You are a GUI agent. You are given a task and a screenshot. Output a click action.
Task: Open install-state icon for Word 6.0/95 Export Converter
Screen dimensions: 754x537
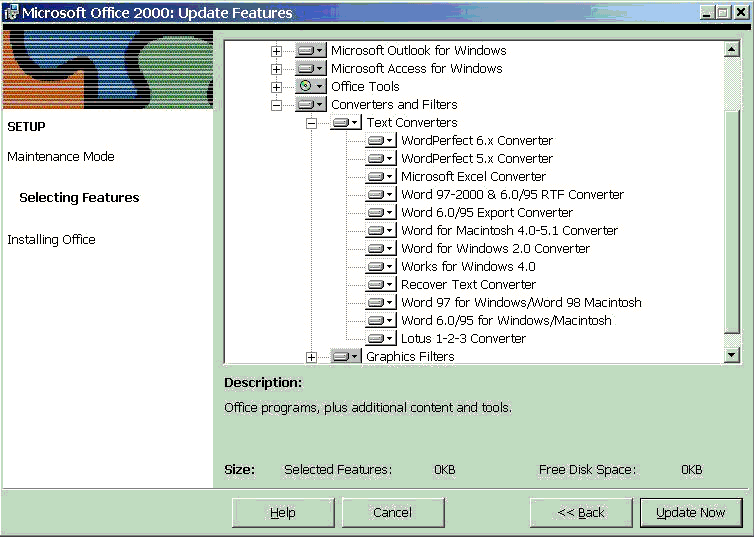(380, 213)
